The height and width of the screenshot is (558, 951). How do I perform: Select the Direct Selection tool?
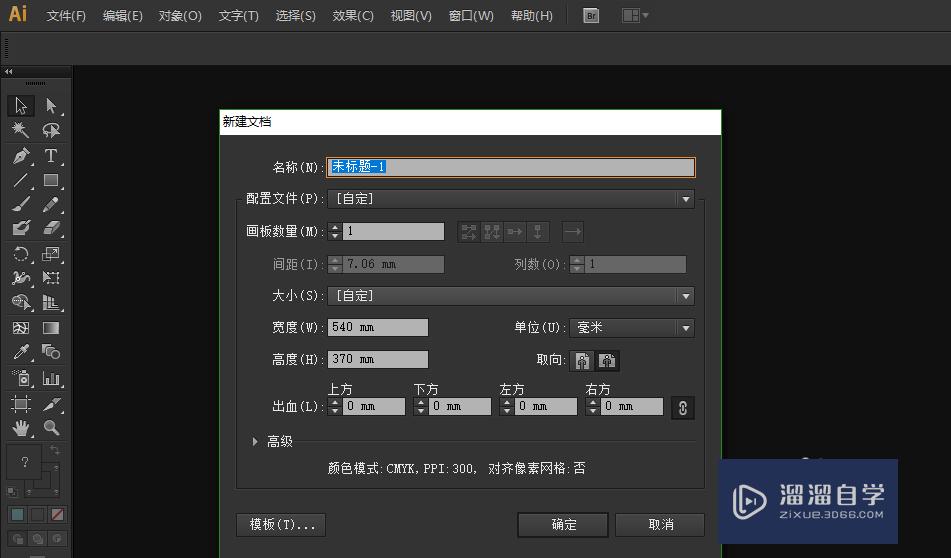(51, 106)
